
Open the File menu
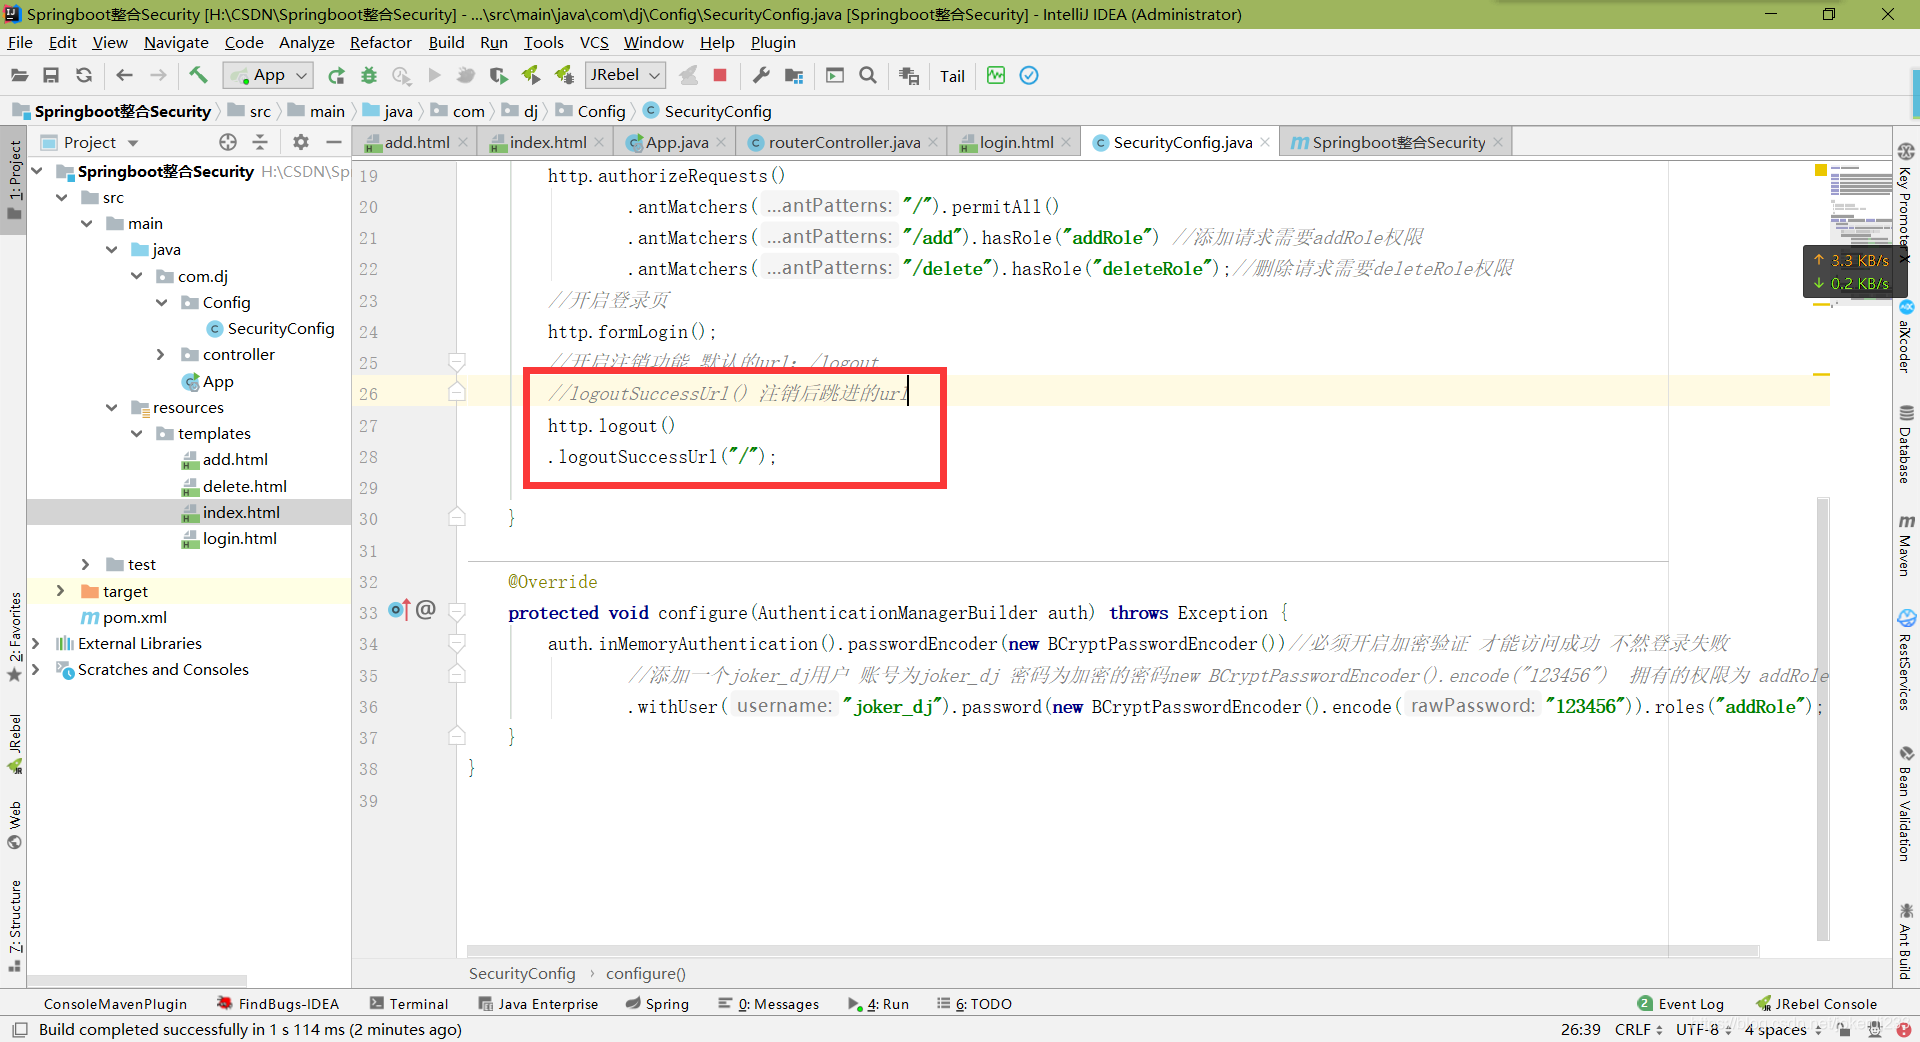[x=20, y=42]
